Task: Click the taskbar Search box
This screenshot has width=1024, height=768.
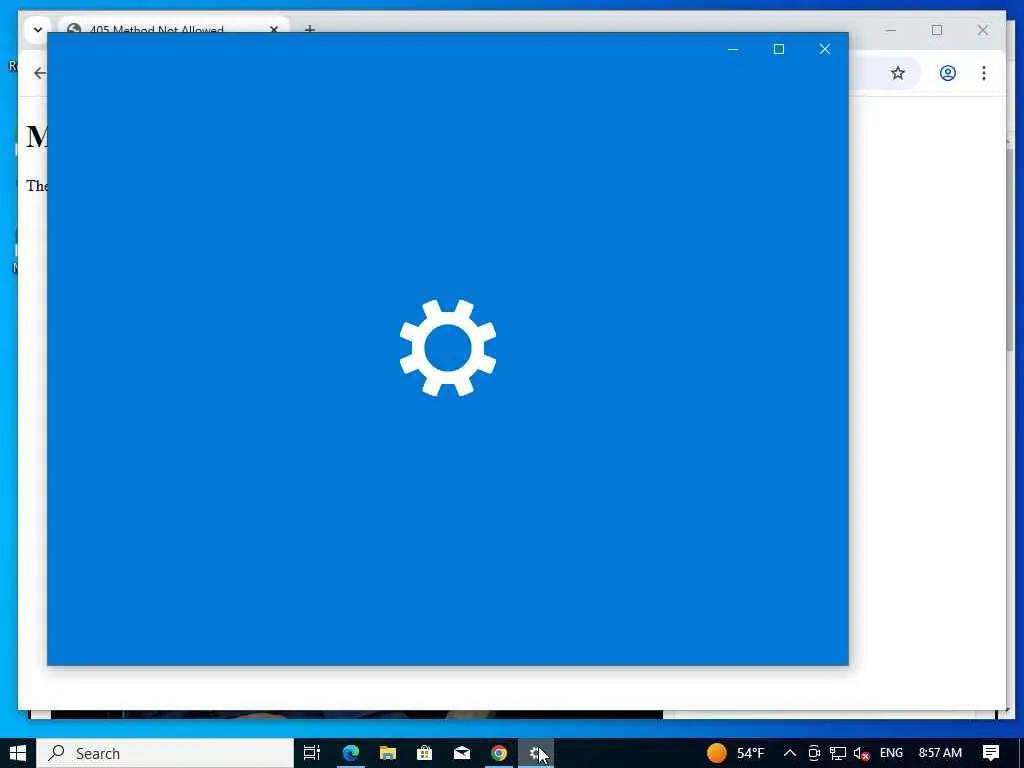Action: [x=165, y=753]
